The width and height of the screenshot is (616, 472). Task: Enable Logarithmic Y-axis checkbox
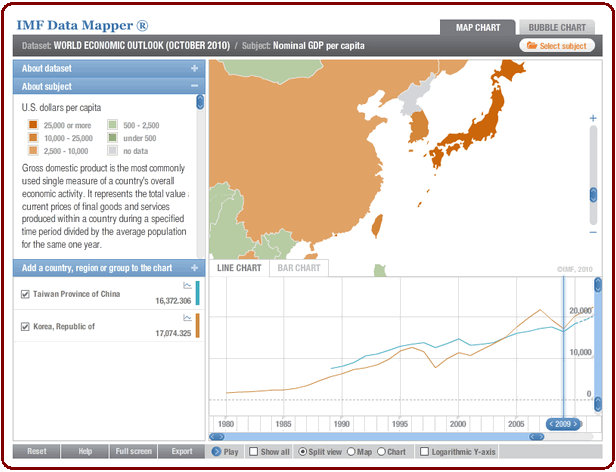424,452
